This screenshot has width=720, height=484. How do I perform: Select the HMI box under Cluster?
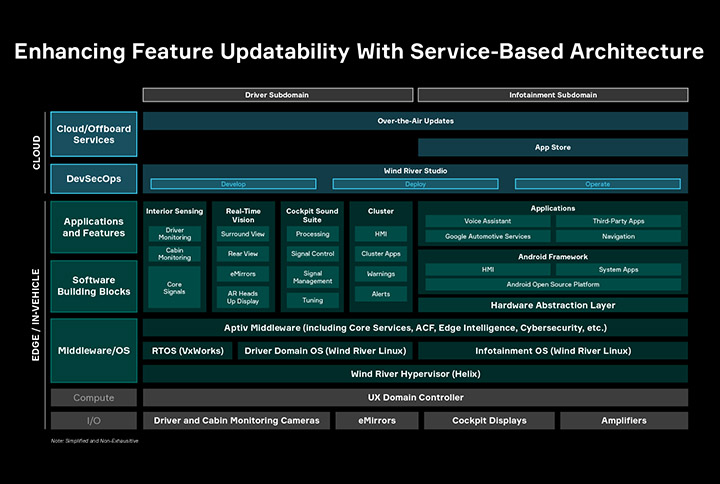(381, 234)
